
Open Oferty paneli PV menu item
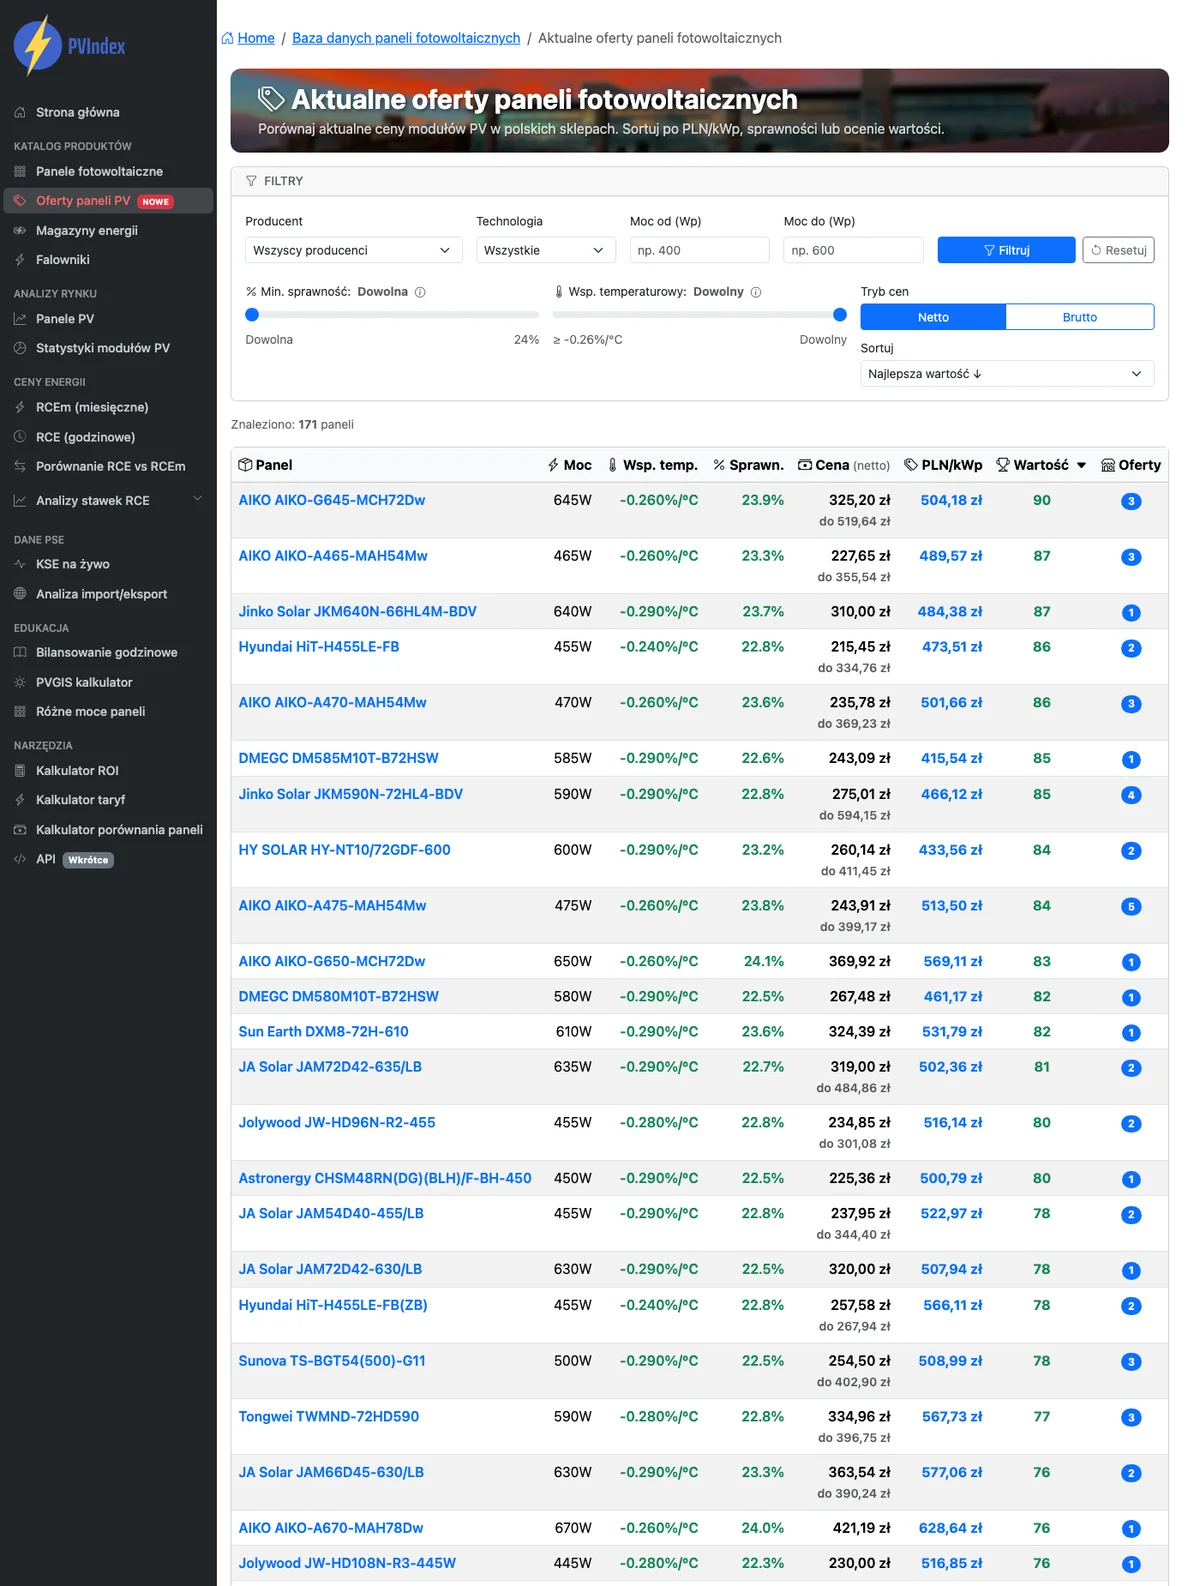click(108, 201)
